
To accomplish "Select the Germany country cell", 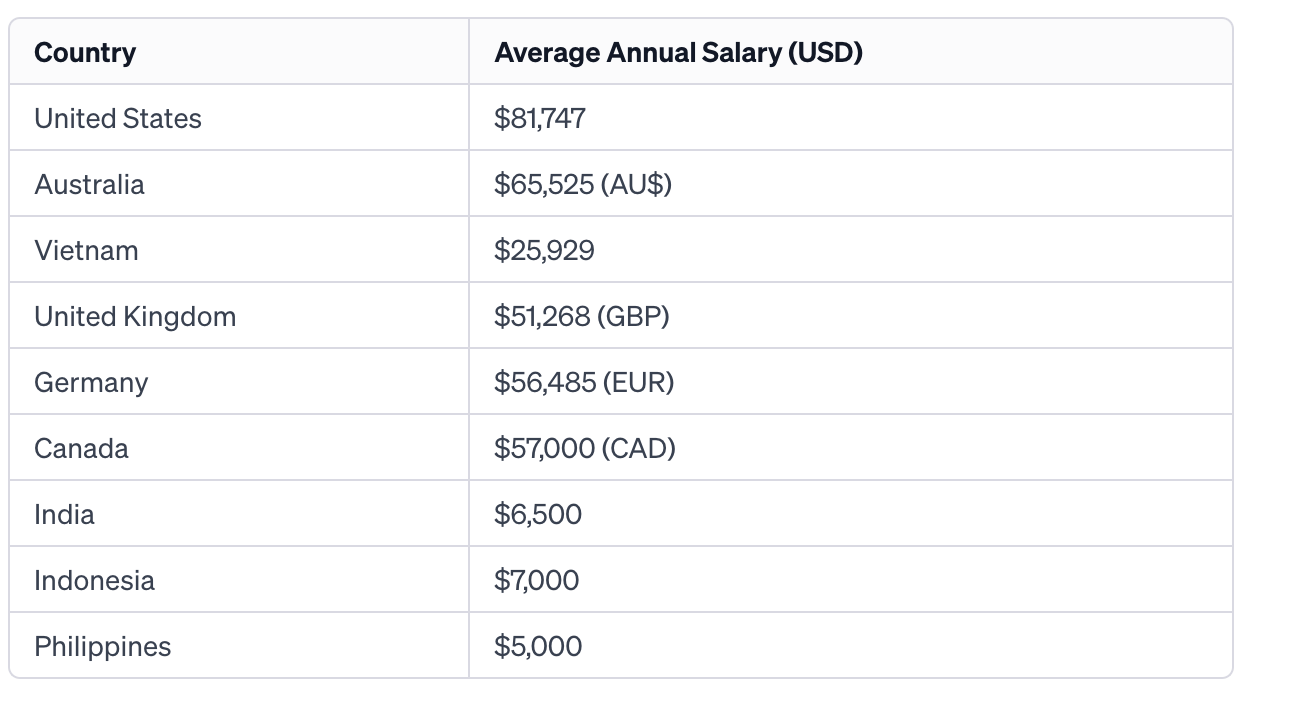I will (91, 382).
